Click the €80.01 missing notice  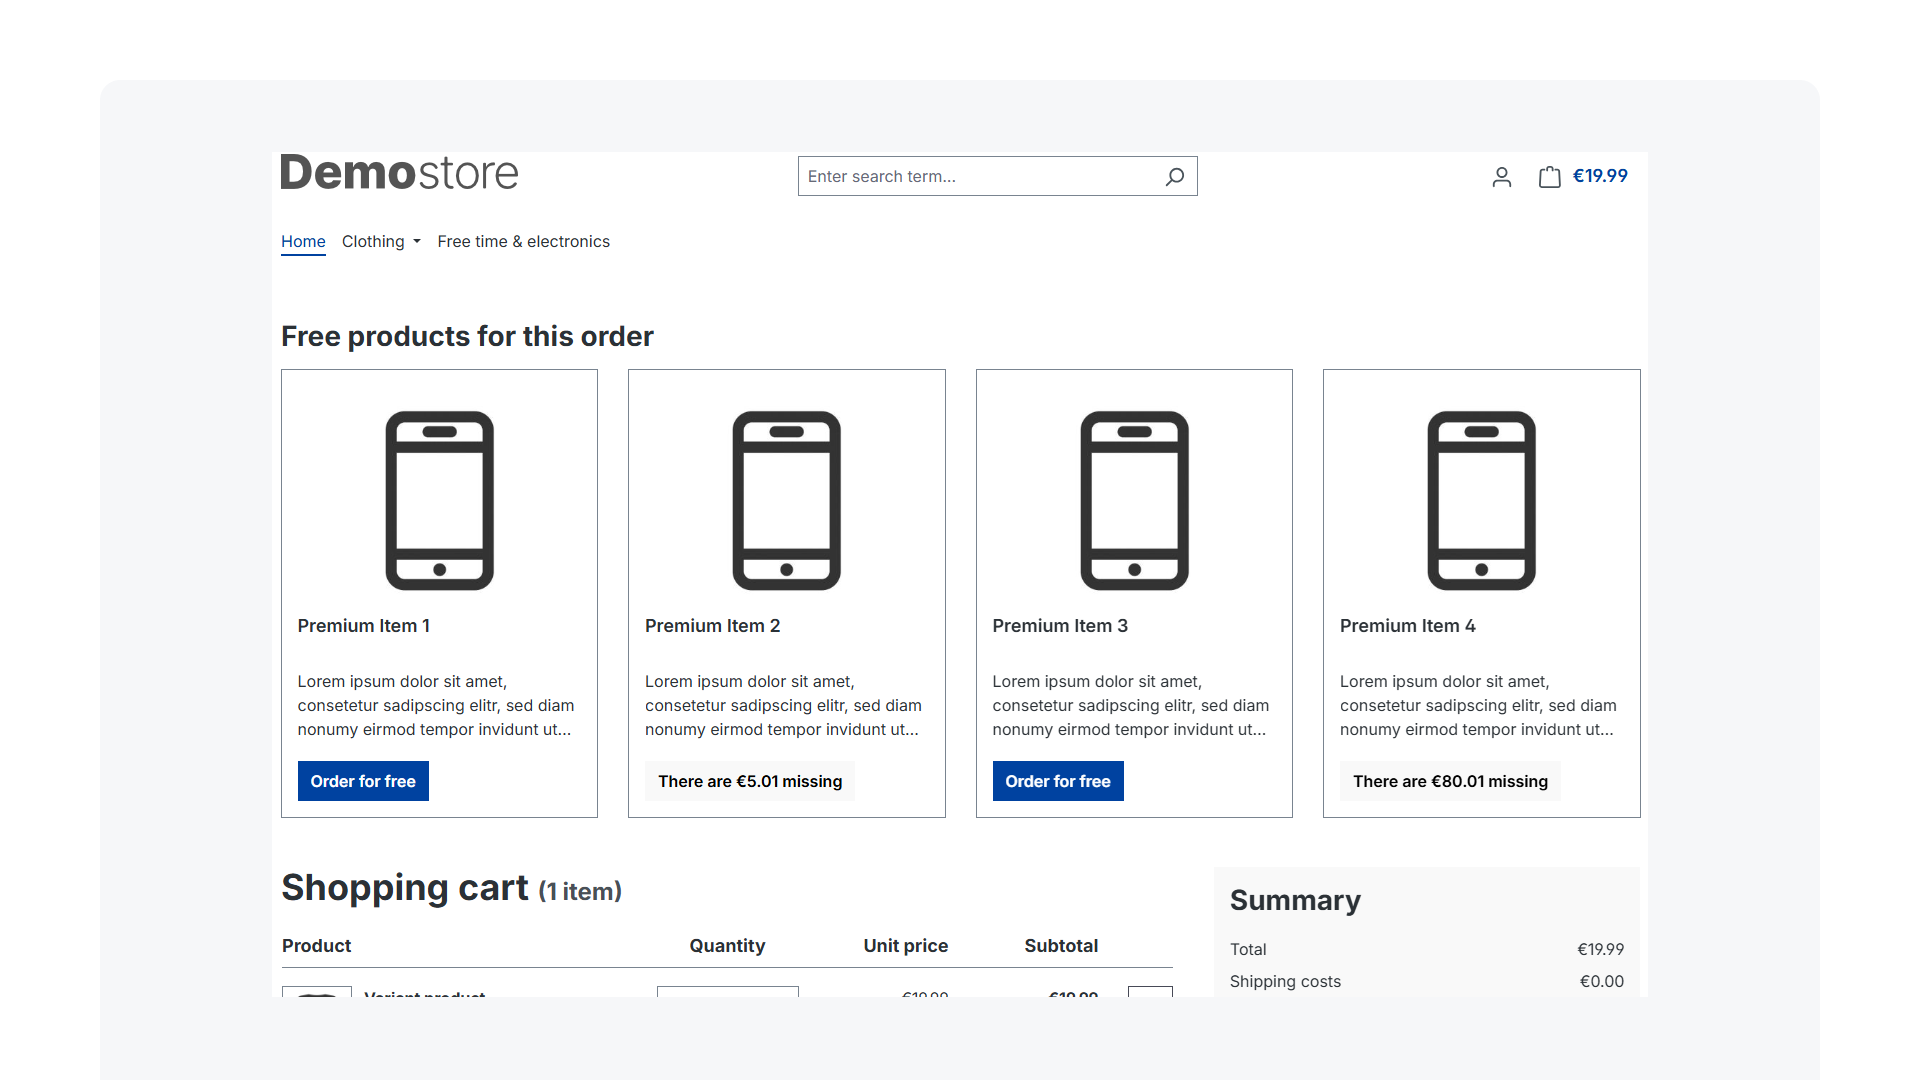tap(1450, 781)
